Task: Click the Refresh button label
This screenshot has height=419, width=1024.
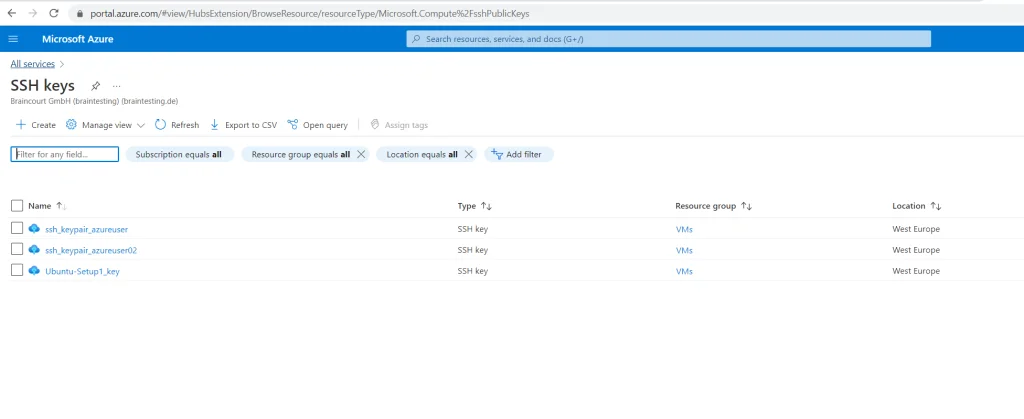Action: [x=185, y=125]
